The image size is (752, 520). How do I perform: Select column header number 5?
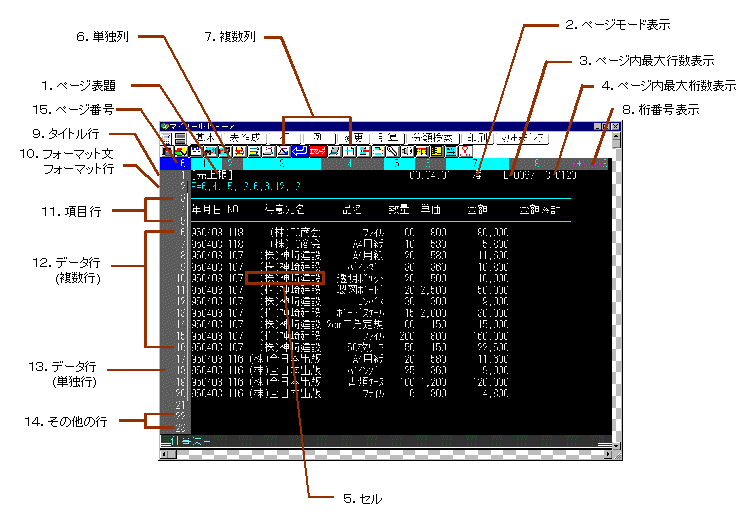399,164
